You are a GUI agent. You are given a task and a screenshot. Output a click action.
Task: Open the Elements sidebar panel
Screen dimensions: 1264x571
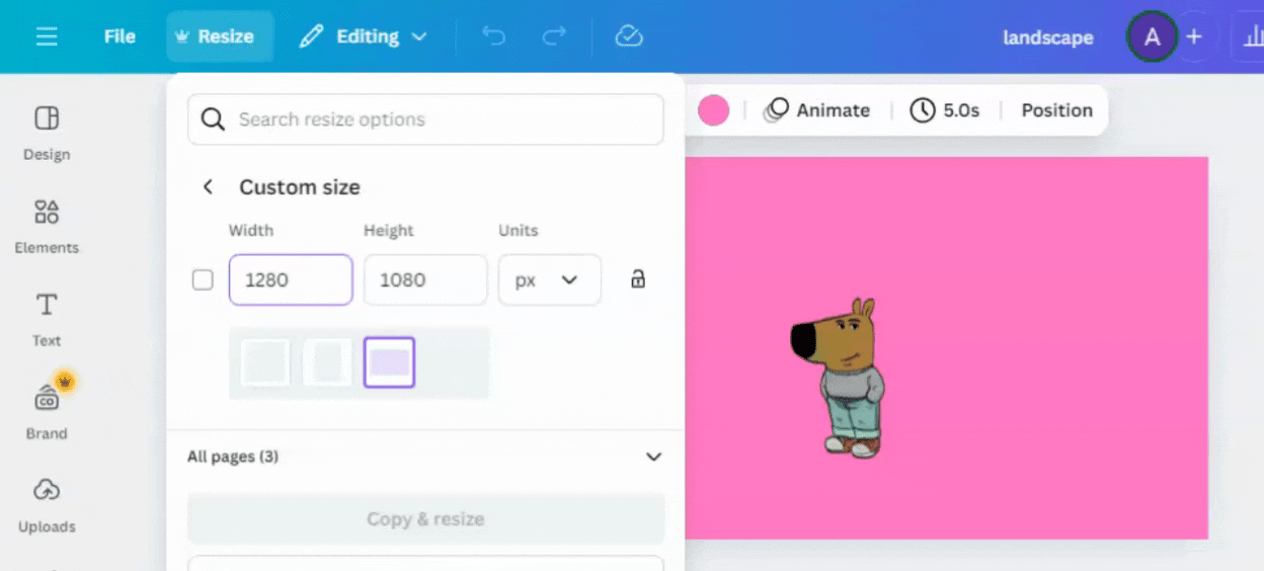click(47, 226)
